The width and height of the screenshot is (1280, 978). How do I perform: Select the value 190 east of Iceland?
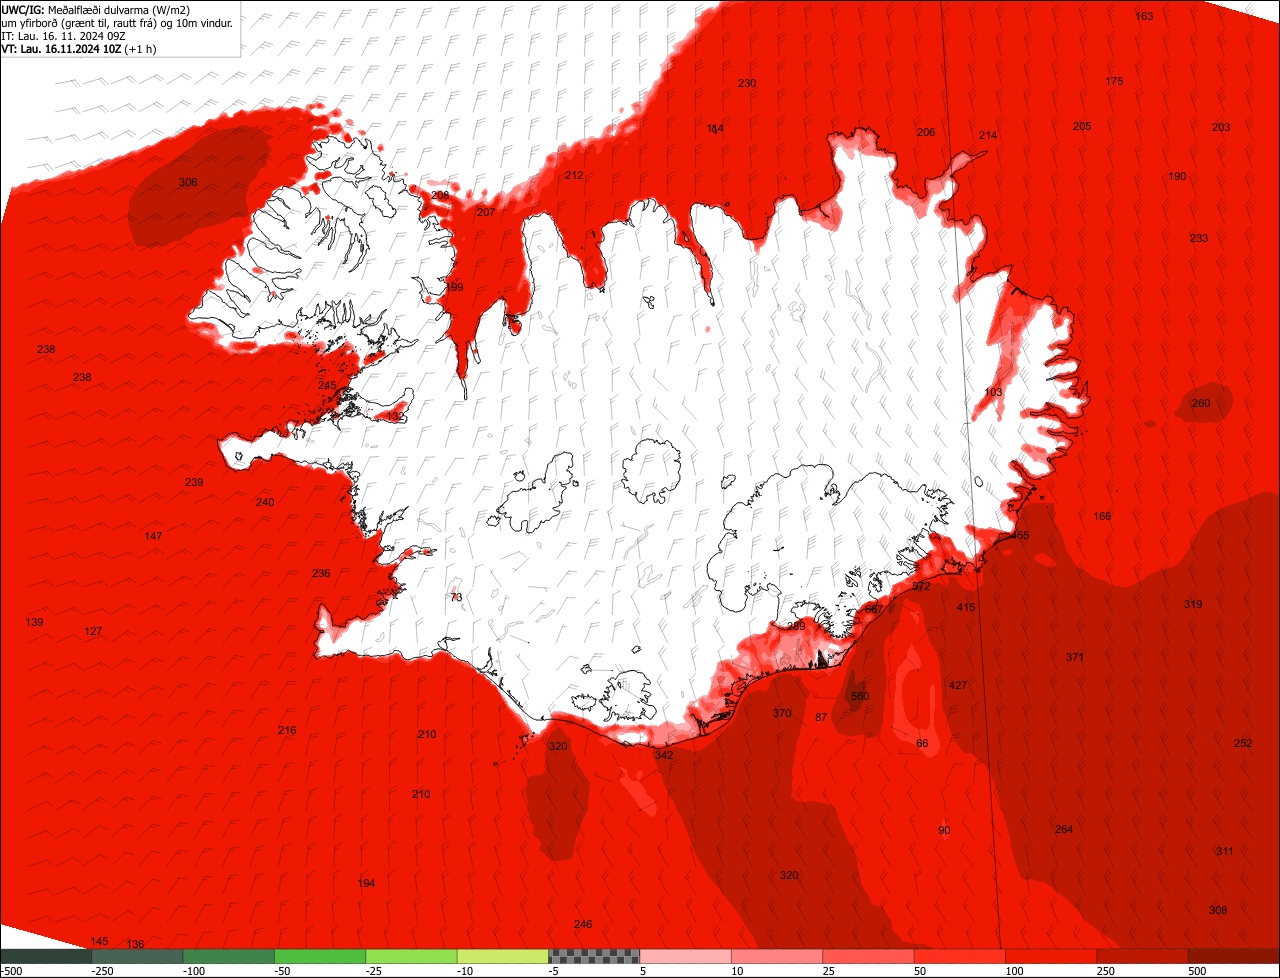coord(1177,176)
